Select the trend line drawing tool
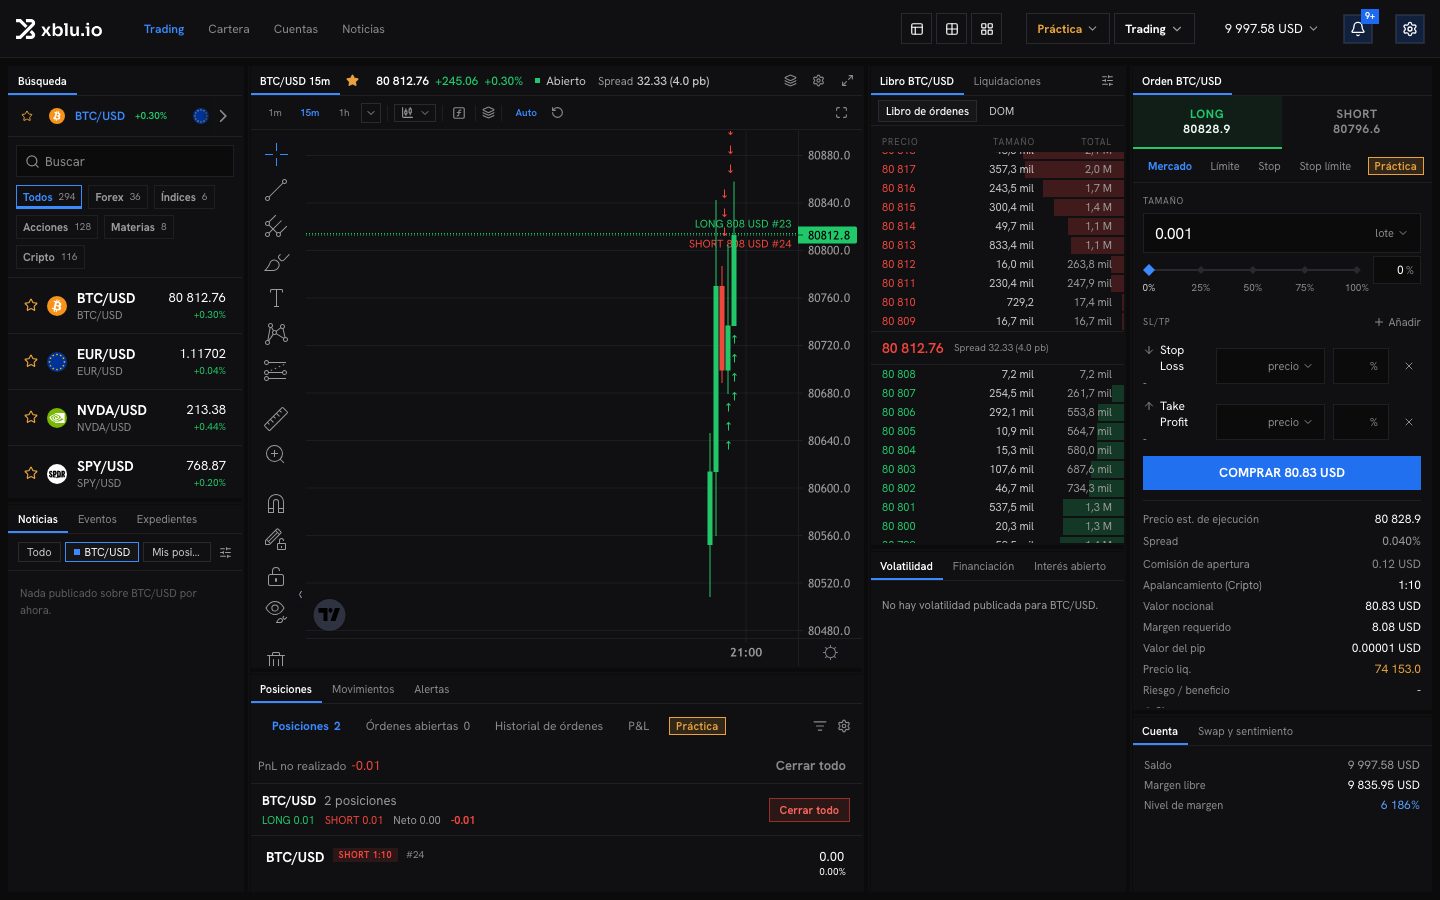This screenshot has height=900, width=1440. (276, 190)
